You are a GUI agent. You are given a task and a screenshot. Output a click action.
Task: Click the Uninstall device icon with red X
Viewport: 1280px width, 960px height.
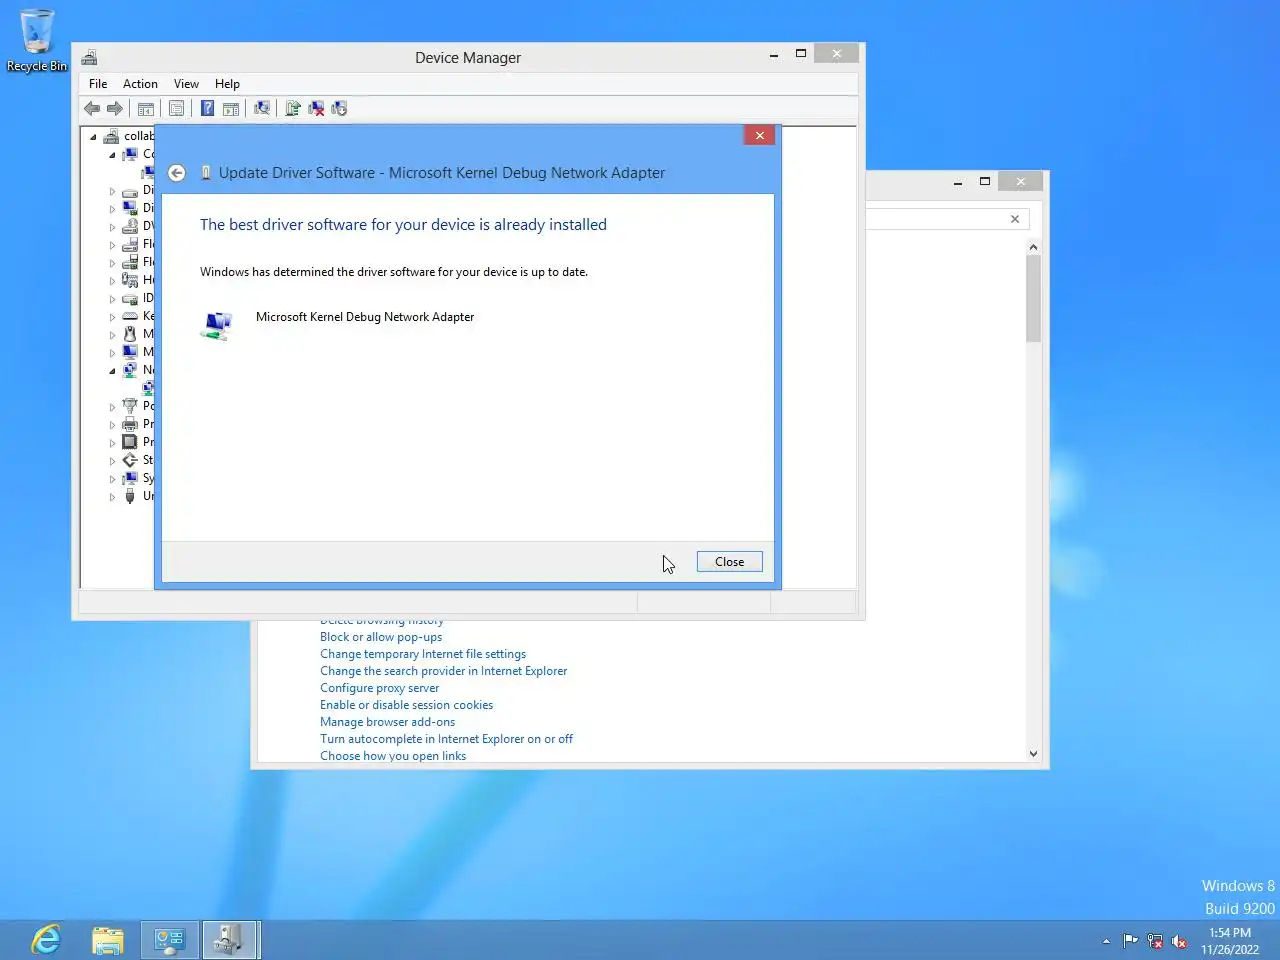[316, 108]
